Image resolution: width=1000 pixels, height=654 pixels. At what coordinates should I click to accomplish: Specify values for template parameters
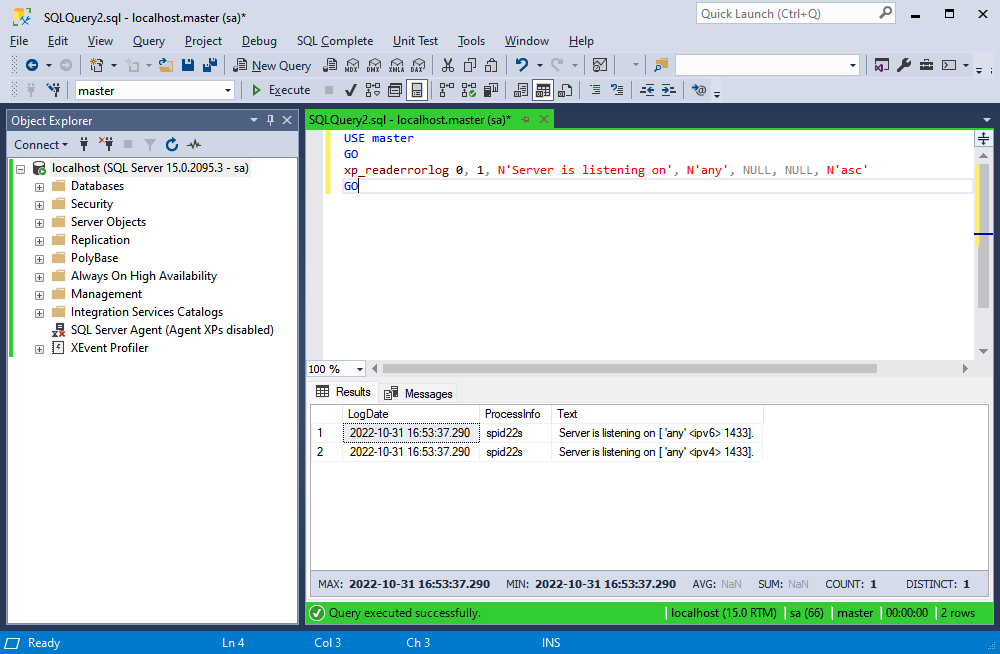click(x=699, y=90)
